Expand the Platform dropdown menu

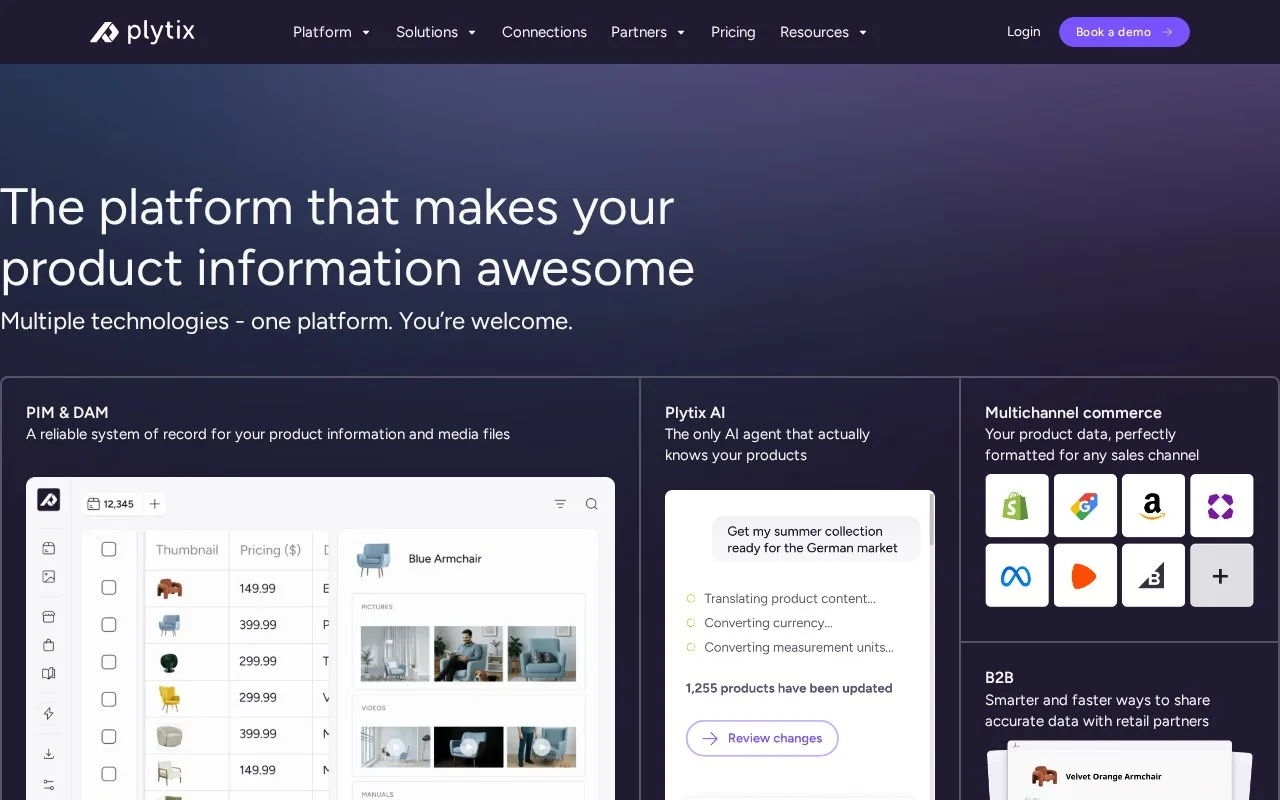click(332, 32)
